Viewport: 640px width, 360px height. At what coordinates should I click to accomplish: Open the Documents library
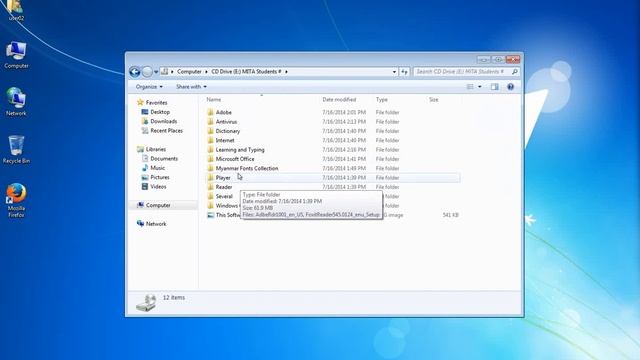pyautogui.click(x=164, y=158)
